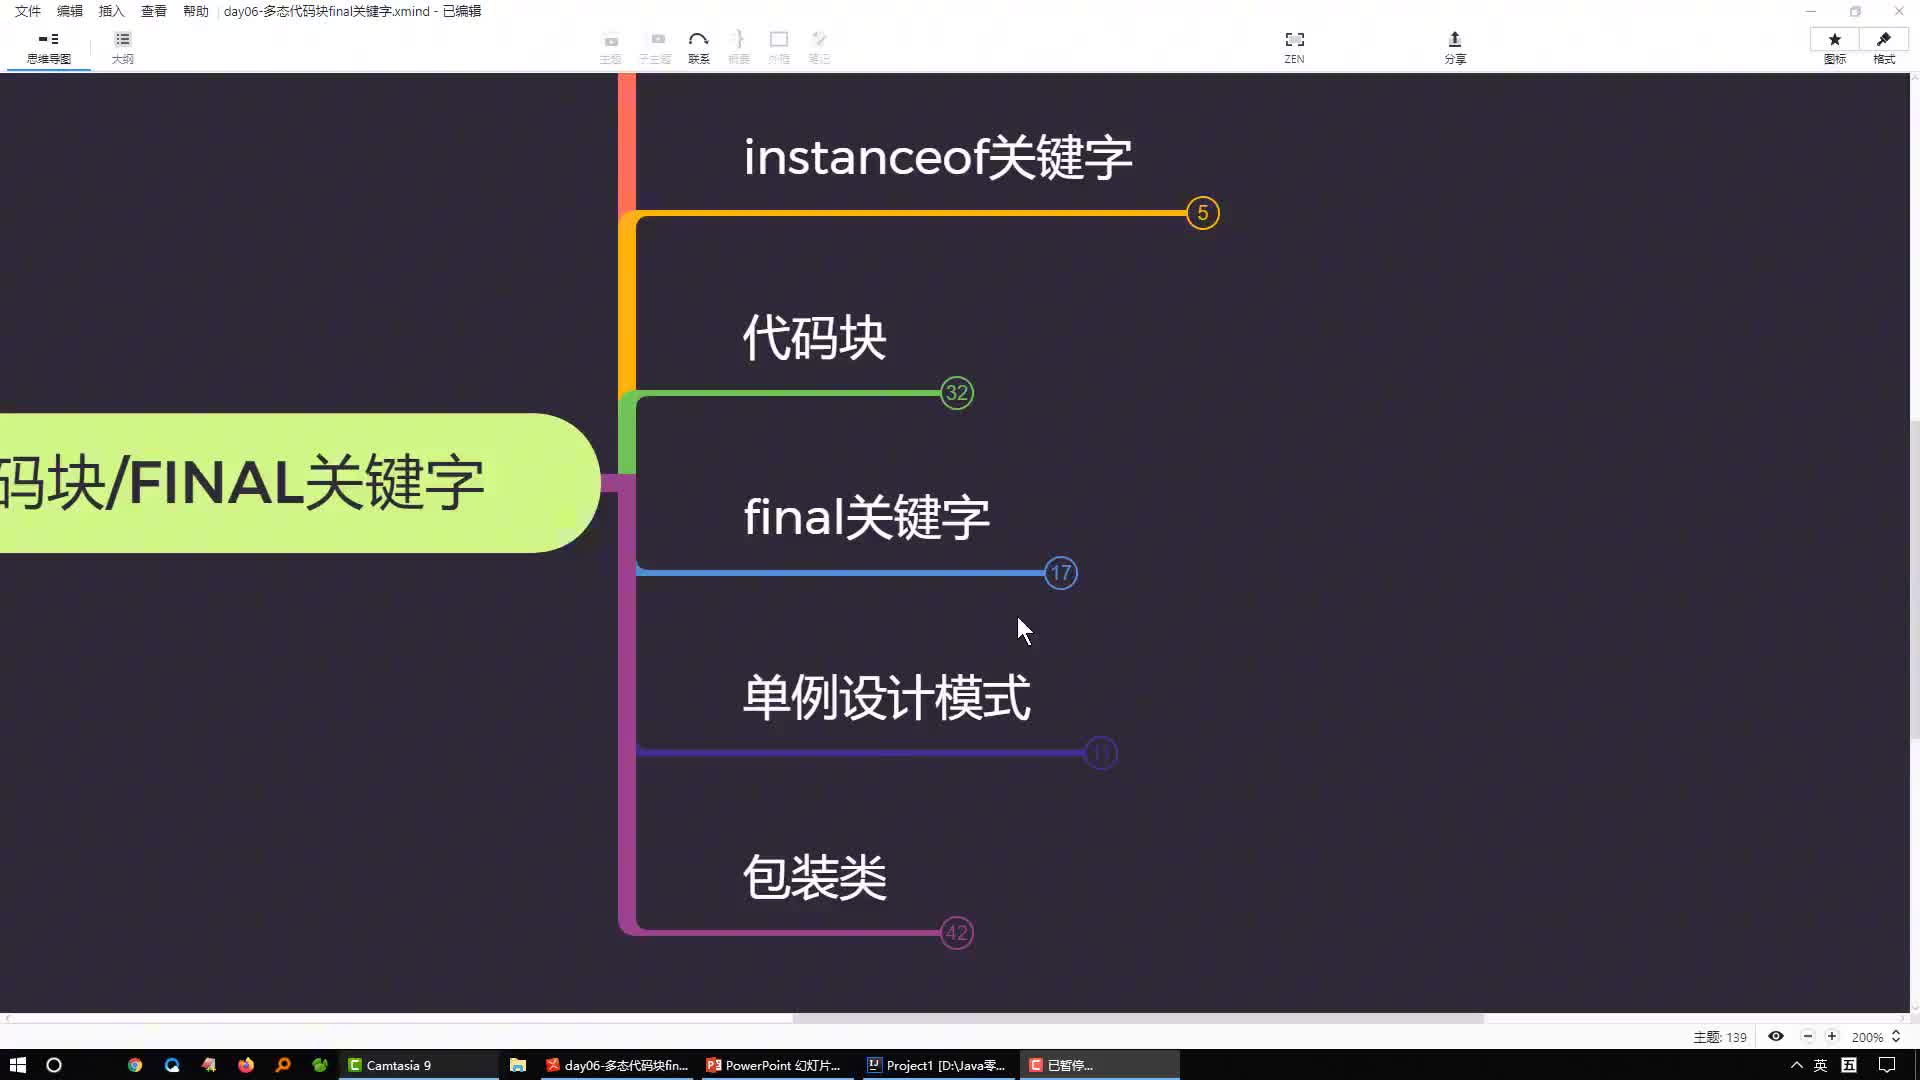Open the 图标 markers panel
This screenshot has height=1080, width=1920.
(x=1834, y=47)
